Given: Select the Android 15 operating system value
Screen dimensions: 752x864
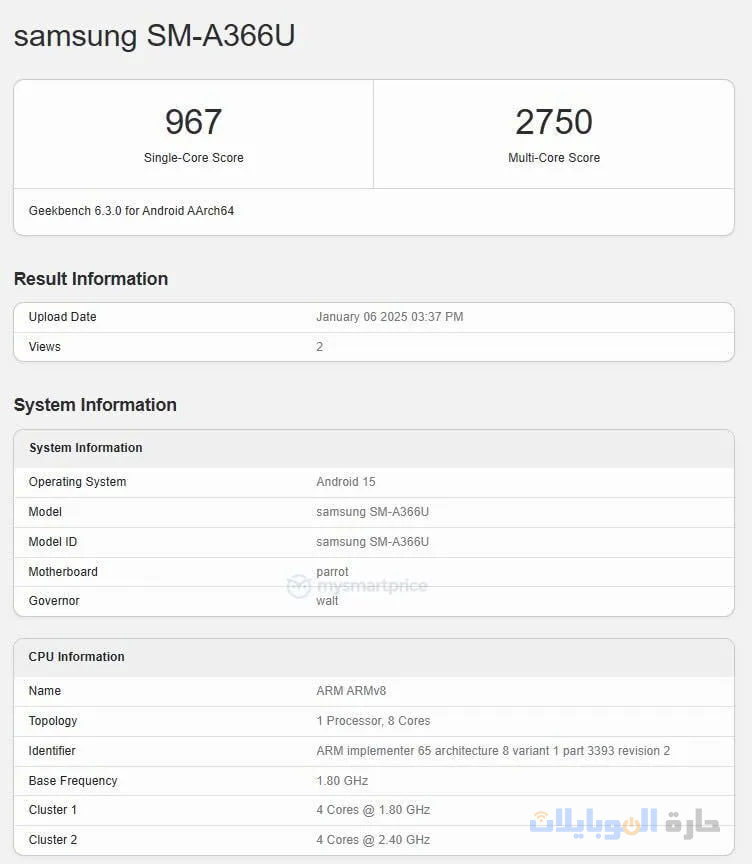Looking at the screenshot, I should 346,482.
